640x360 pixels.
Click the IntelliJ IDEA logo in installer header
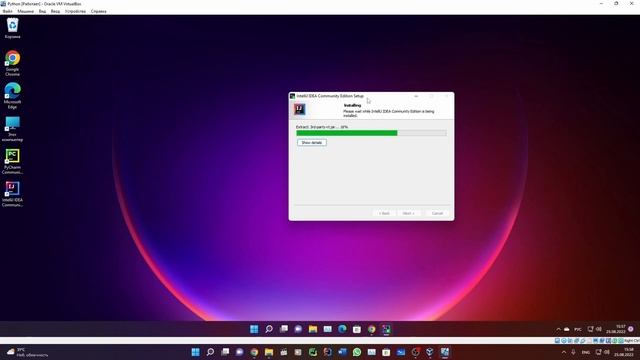[x=300, y=109]
